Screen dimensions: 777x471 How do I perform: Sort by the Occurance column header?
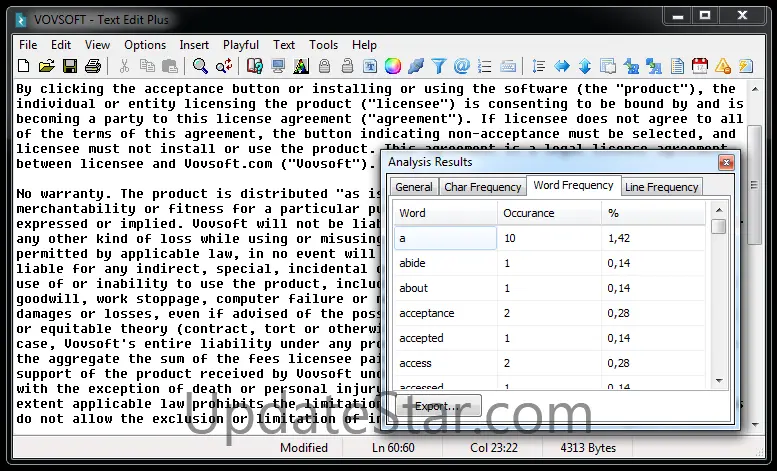tap(550, 213)
